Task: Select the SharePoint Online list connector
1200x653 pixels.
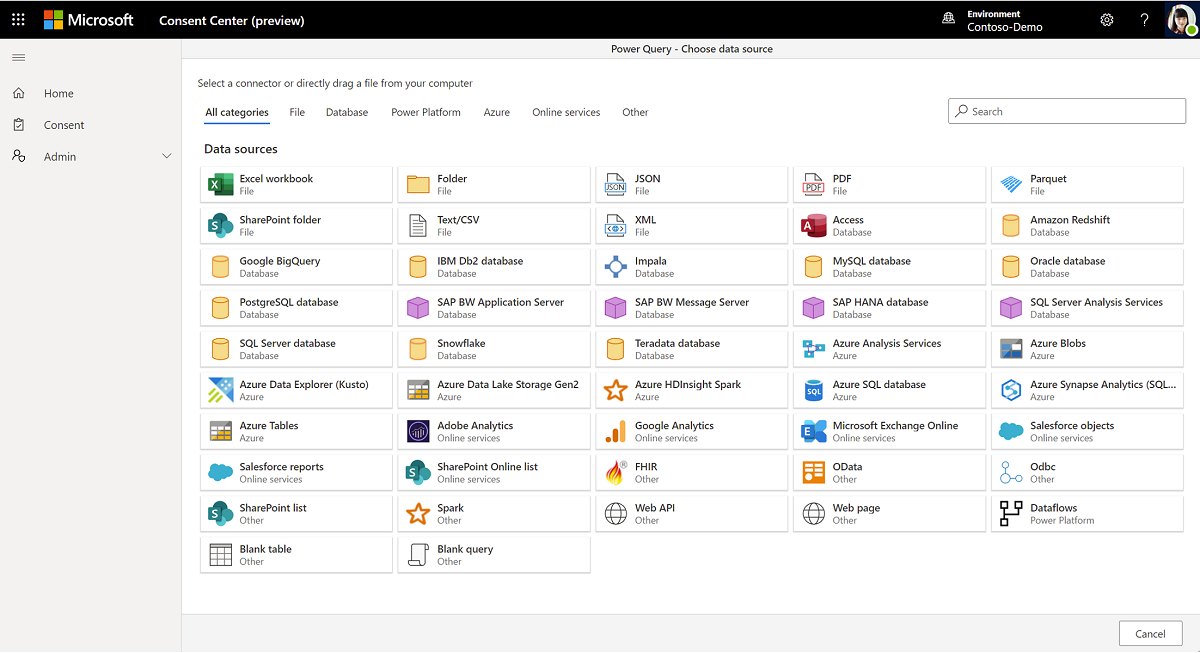Action: [494, 472]
